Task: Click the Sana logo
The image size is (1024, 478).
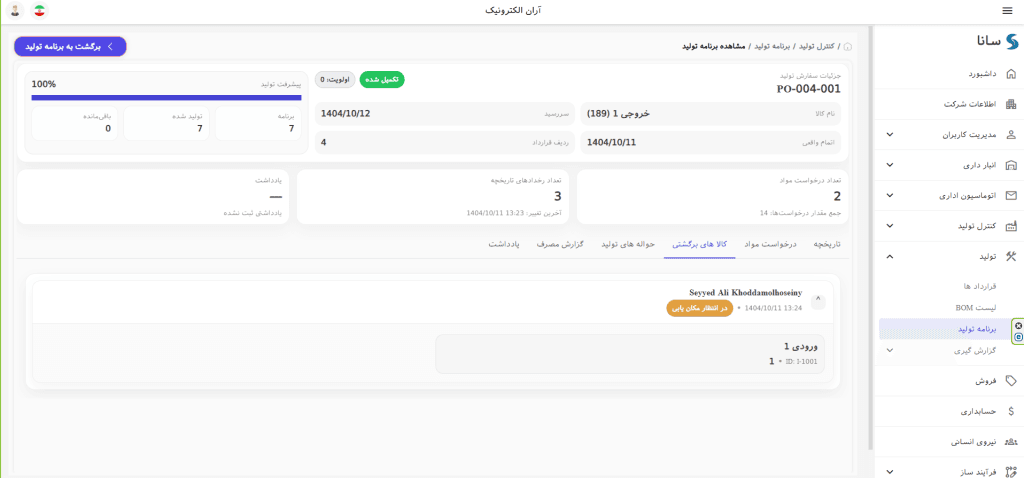Action: (x=997, y=43)
